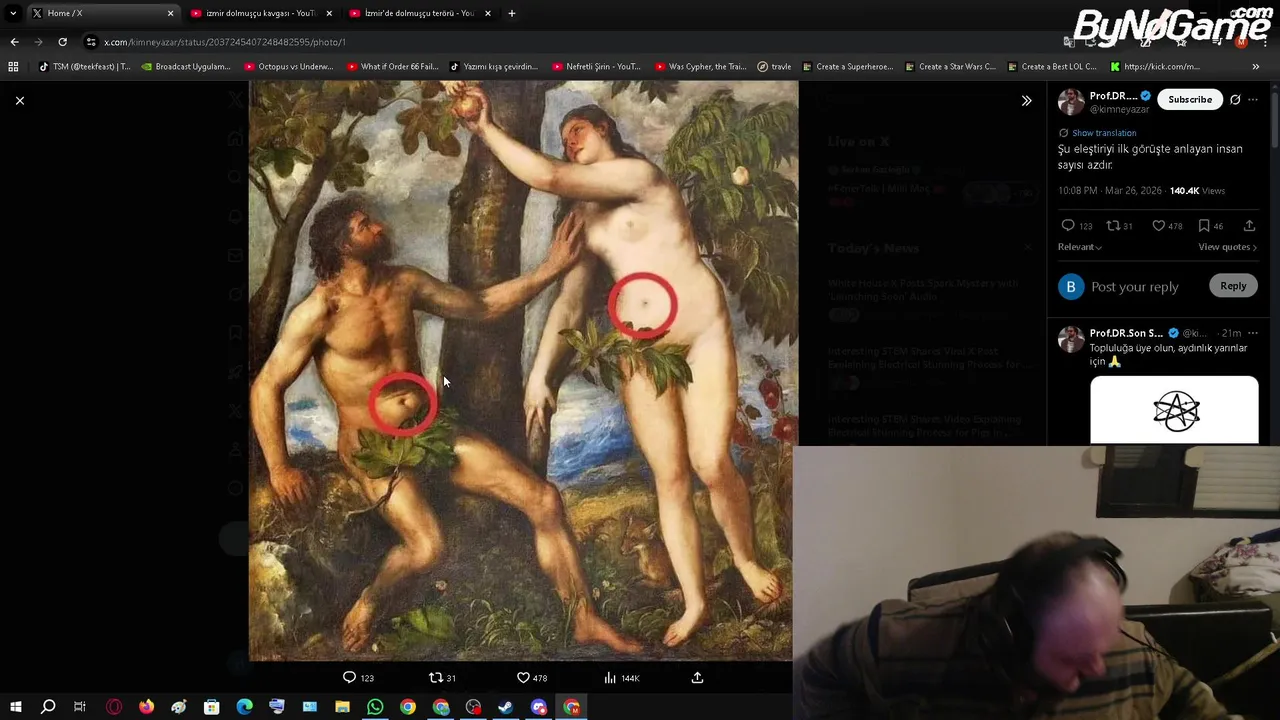The image size is (1280, 720).
Task: Open Windows taskbar search
Action: tap(48, 707)
